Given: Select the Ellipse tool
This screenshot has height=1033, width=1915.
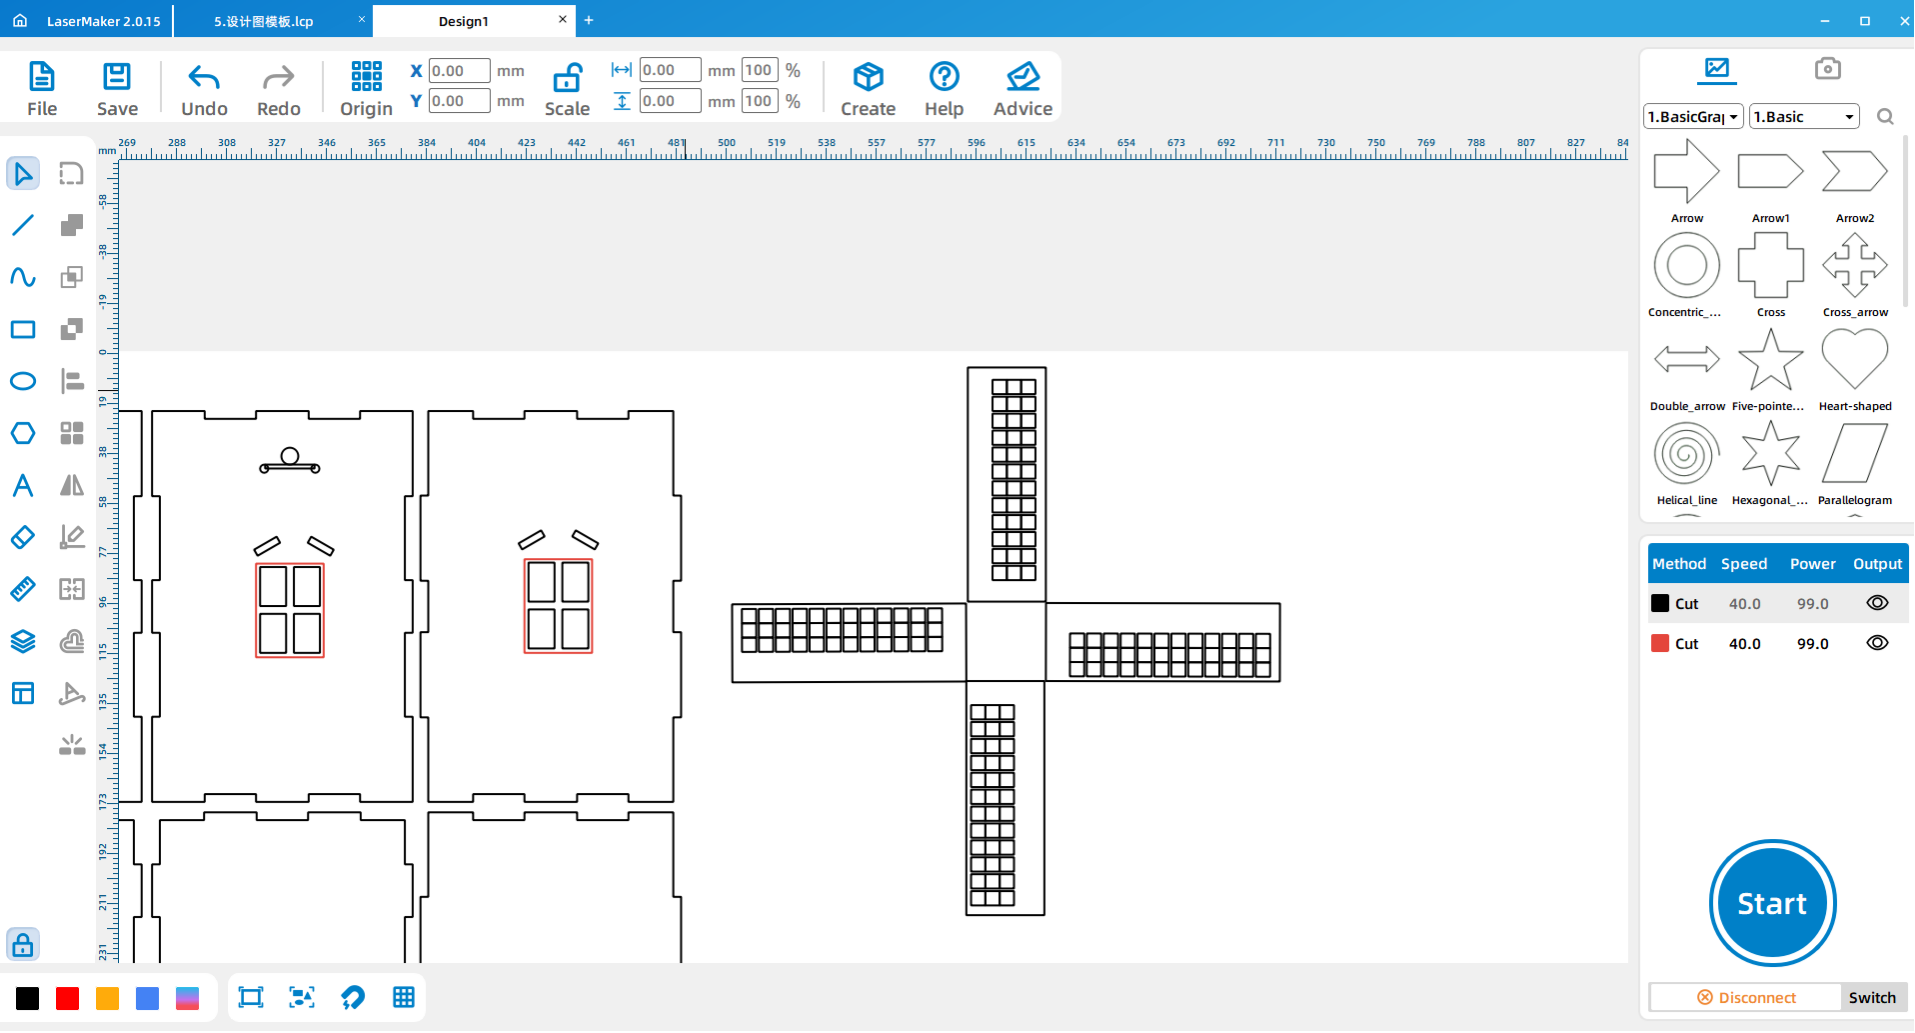Looking at the screenshot, I should pyautogui.click(x=23, y=381).
